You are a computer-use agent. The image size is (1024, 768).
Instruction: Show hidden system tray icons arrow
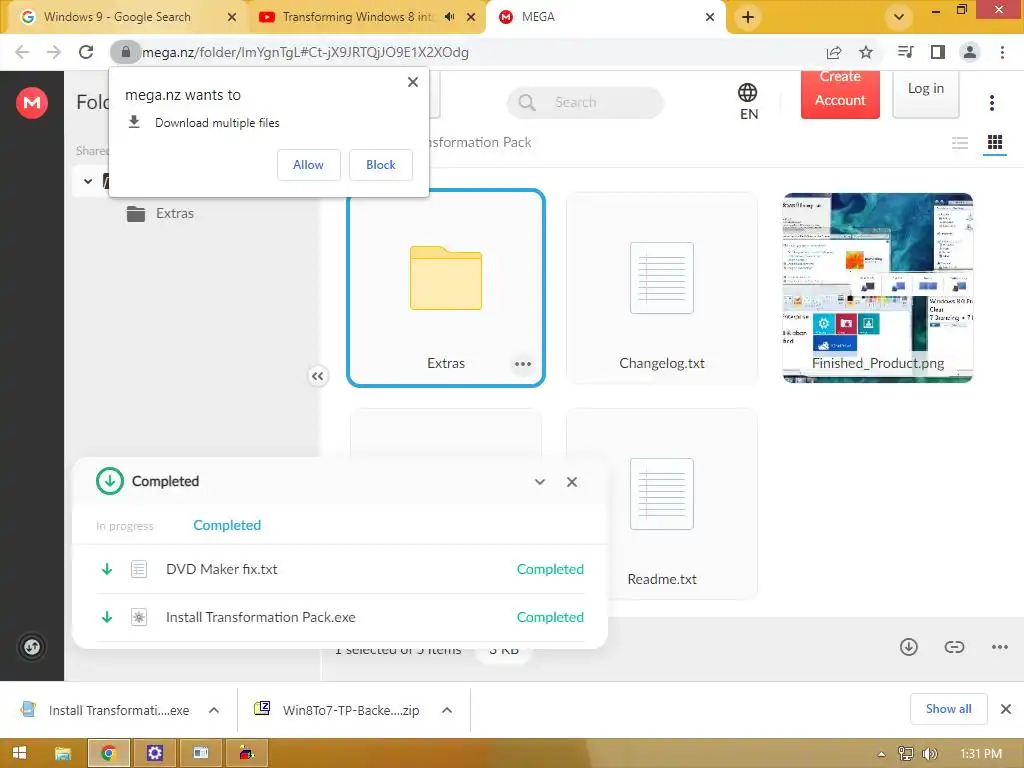[882, 754]
